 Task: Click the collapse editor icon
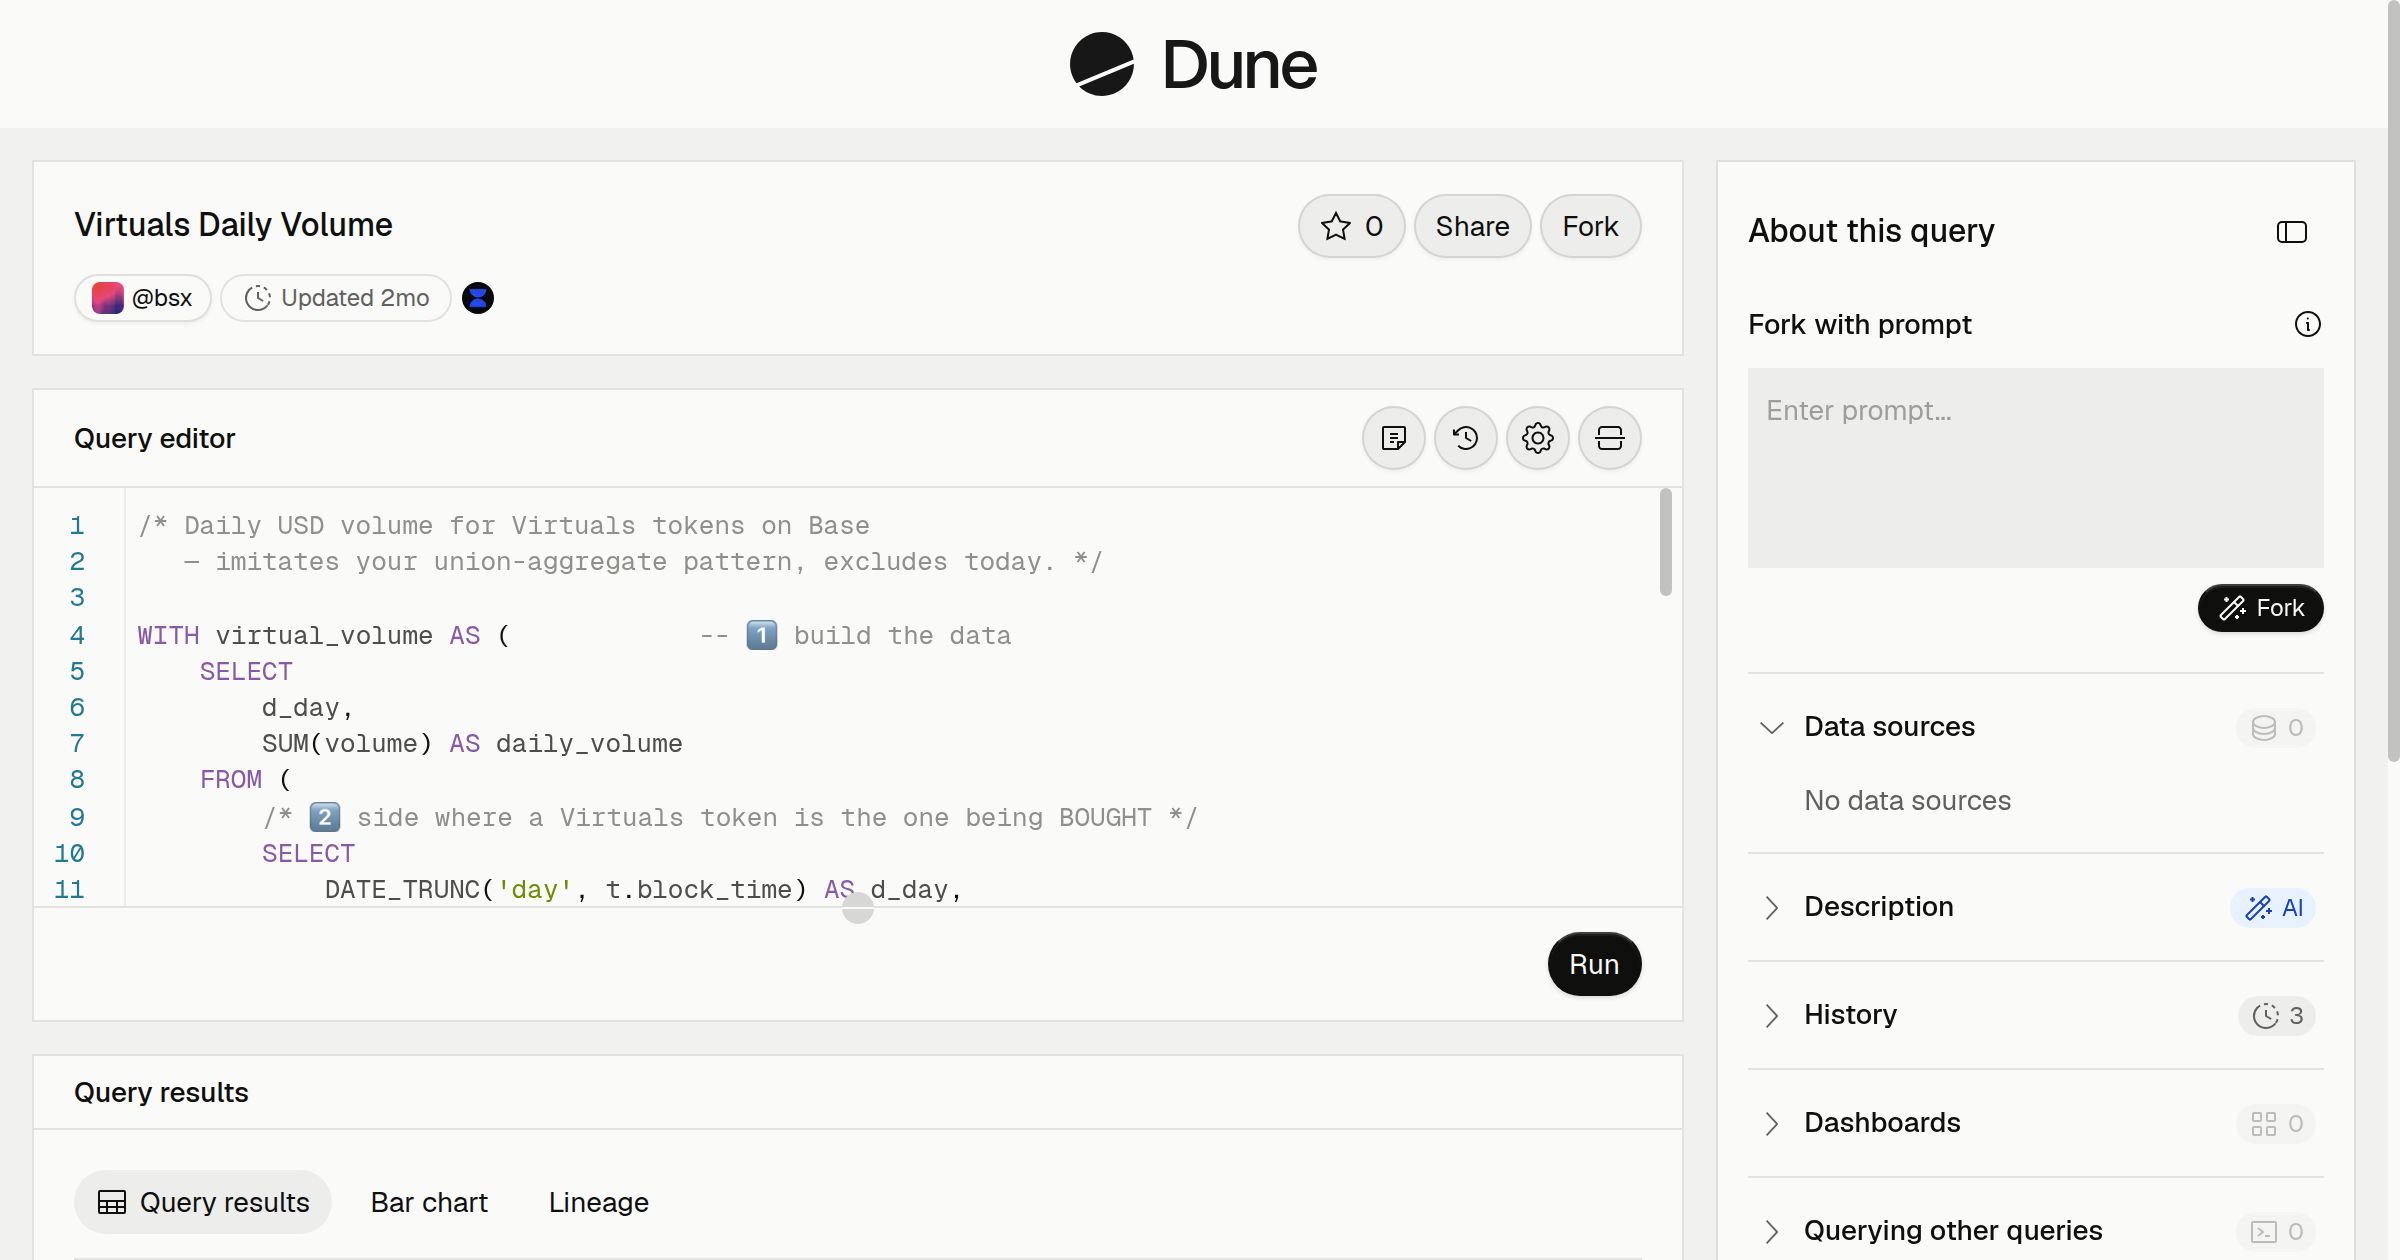click(x=1609, y=438)
